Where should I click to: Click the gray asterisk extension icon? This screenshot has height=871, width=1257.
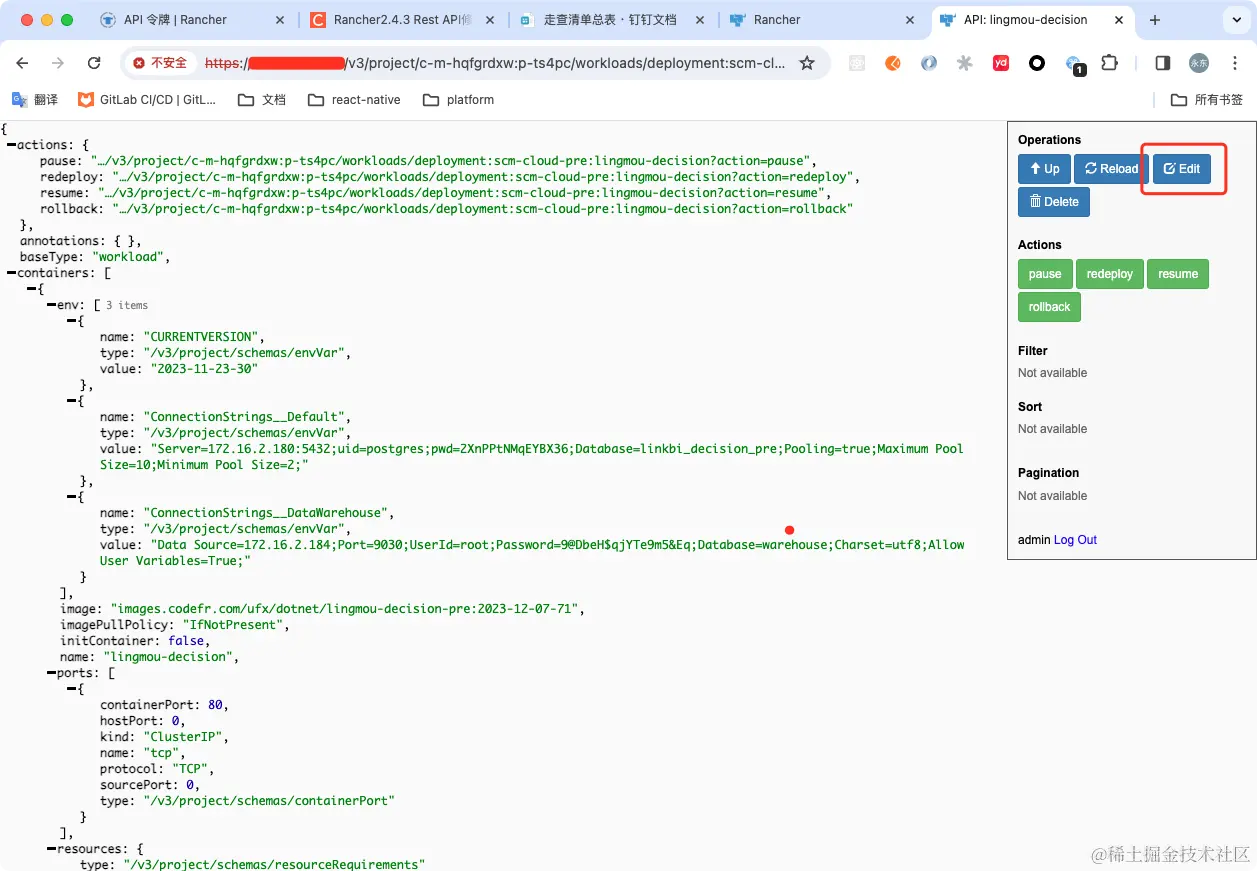pos(965,63)
